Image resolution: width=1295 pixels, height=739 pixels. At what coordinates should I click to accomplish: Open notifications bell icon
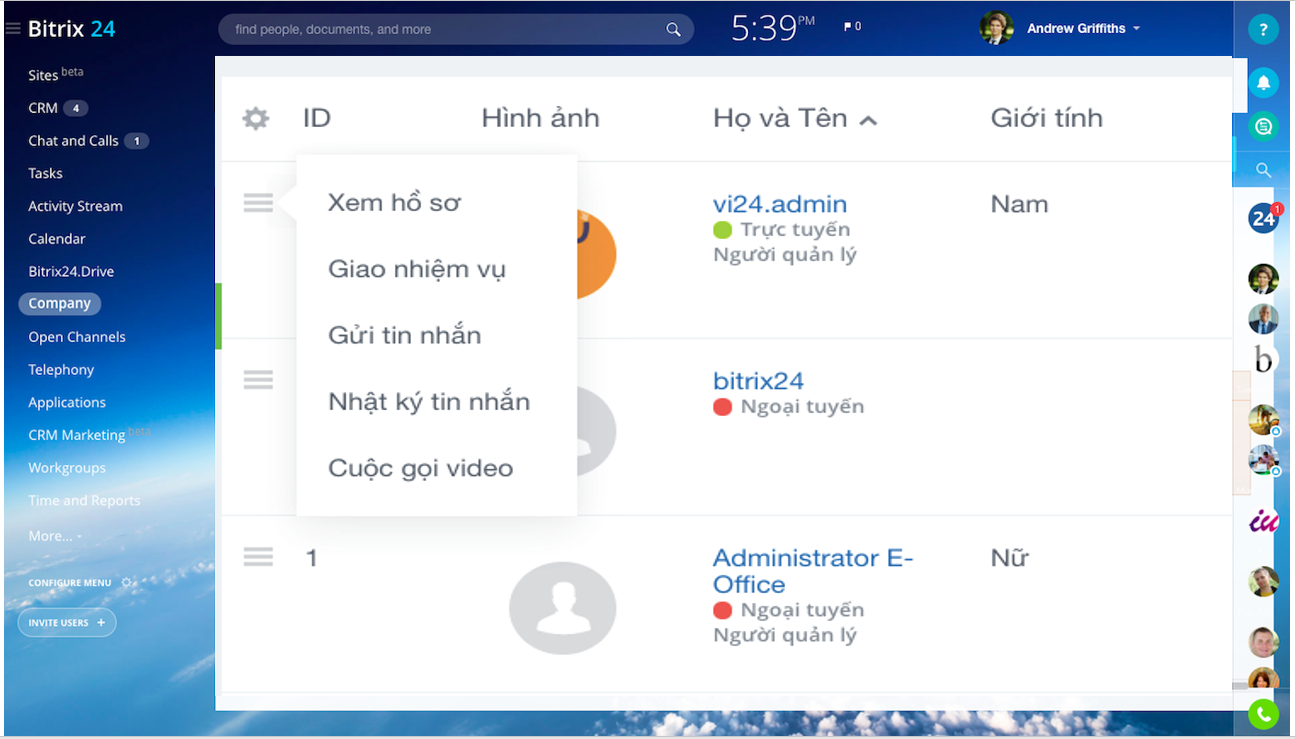pos(1263,82)
